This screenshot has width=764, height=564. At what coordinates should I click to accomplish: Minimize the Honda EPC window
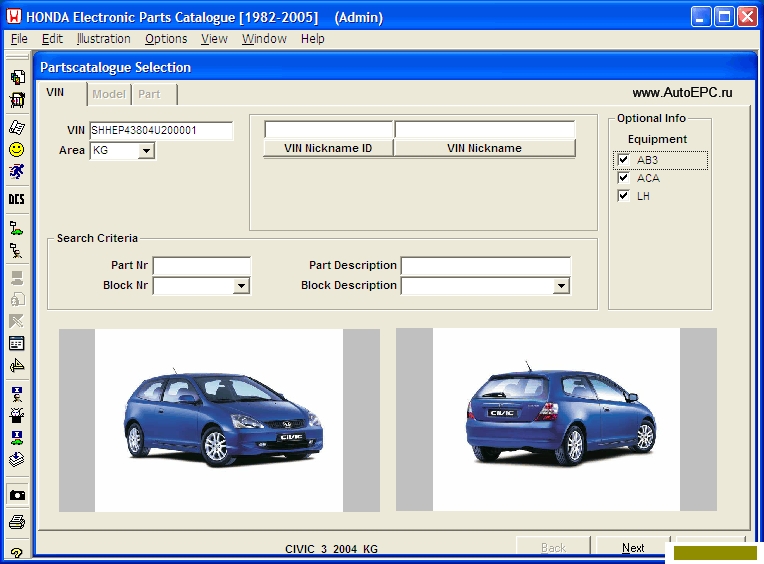point(701,17)
